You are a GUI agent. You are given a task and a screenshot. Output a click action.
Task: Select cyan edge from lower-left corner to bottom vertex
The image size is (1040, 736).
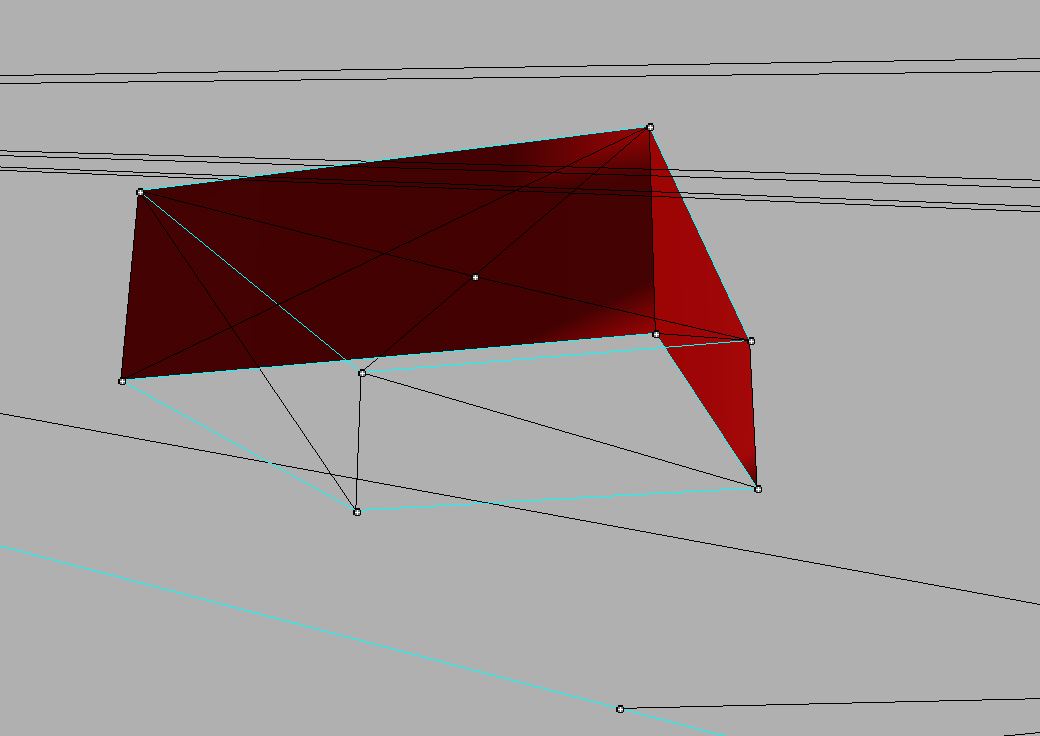pyautogui.click(x=240, y=447)
